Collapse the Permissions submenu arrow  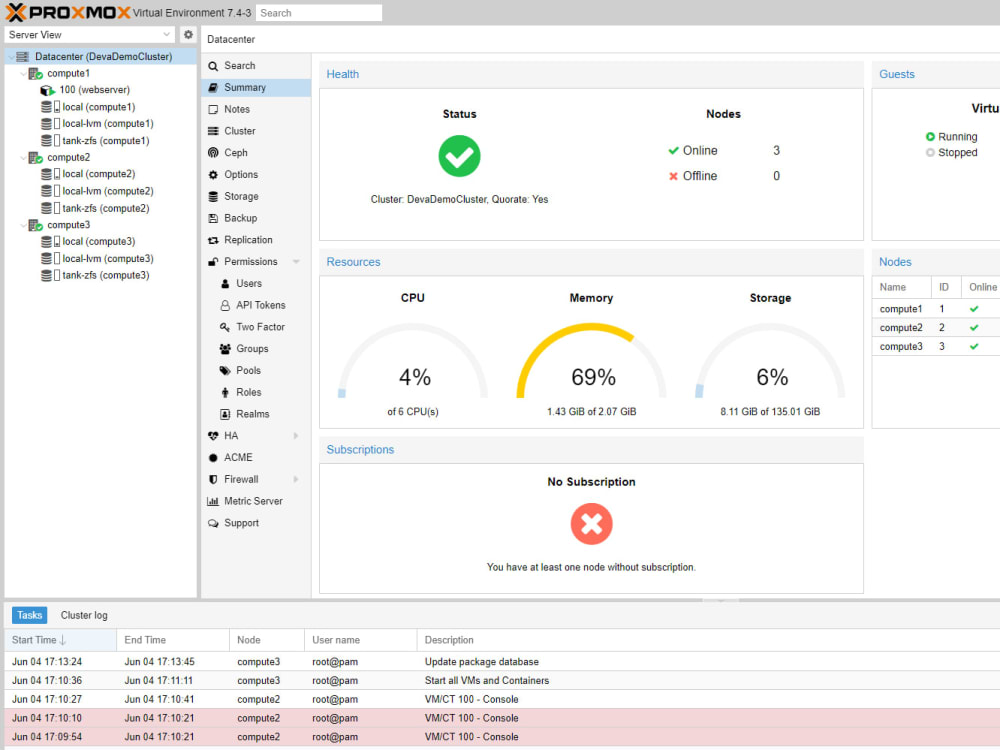tap(296, 261)
